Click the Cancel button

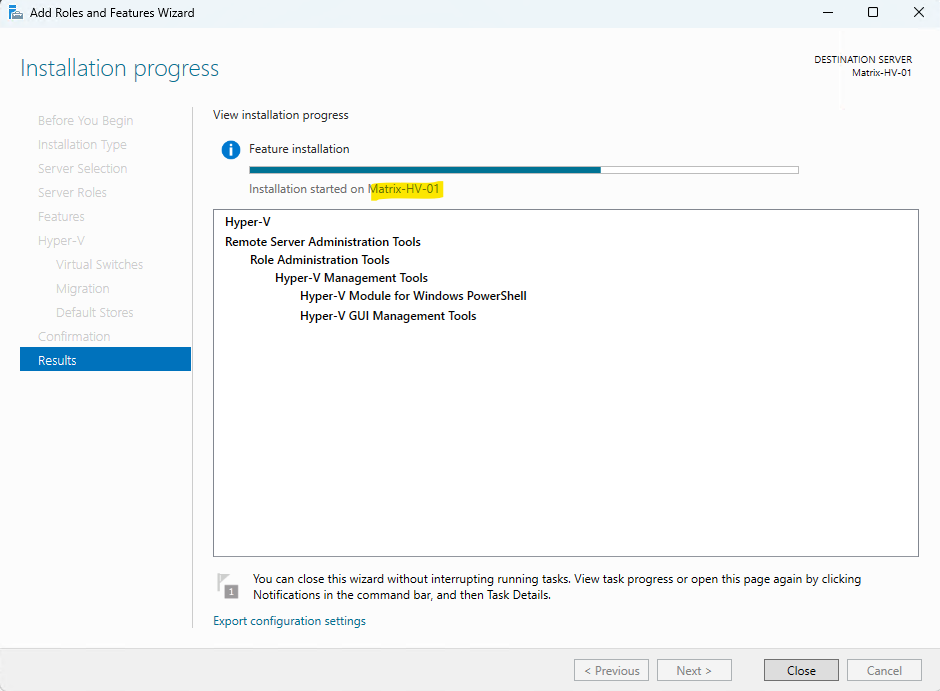click(884, 670)
